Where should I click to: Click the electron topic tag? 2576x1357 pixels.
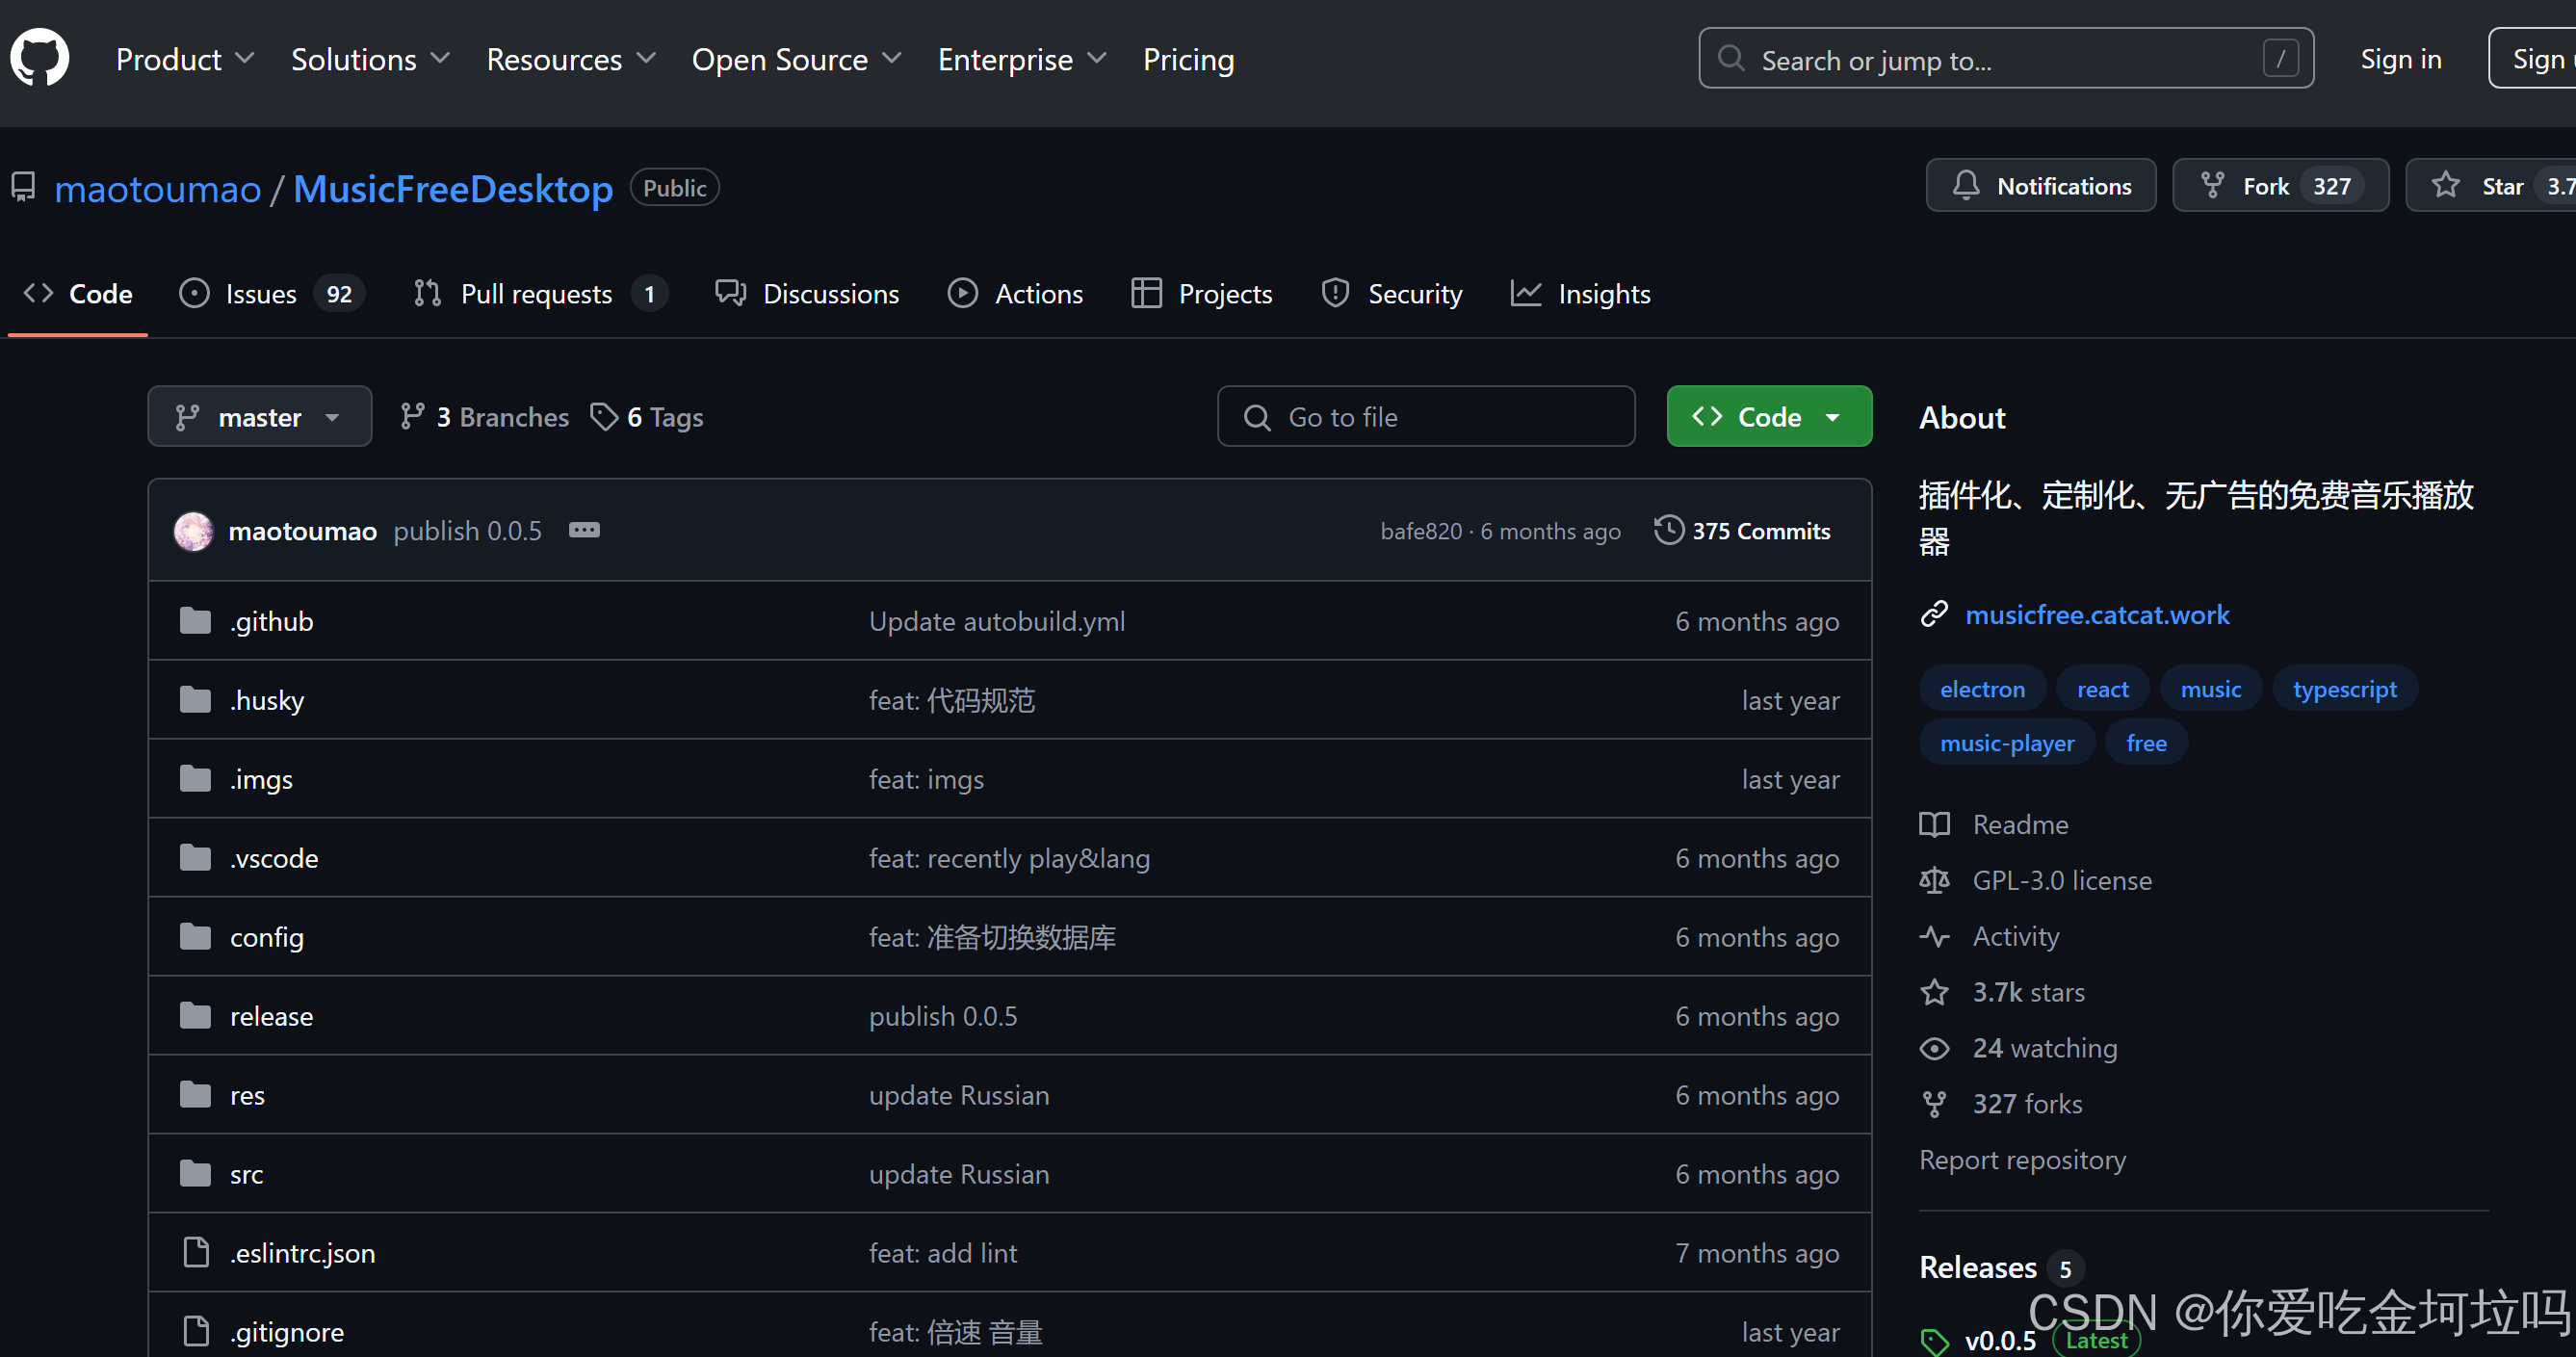(1981, 689)
